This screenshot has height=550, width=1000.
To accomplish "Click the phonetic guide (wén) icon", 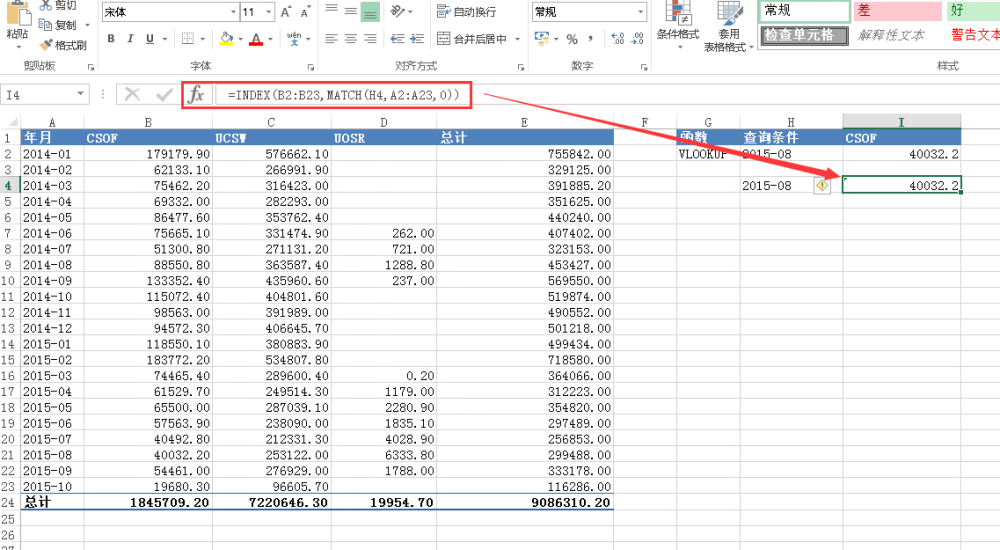I will 294,39.
